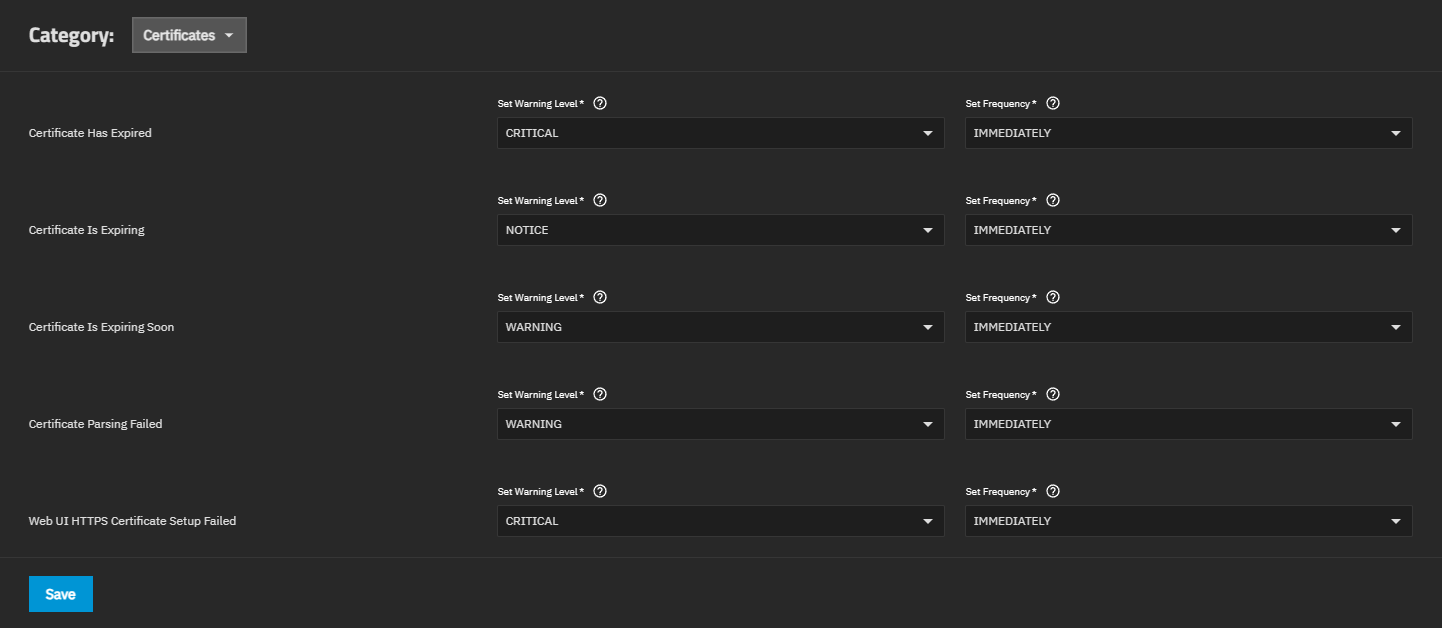This screenshot has height=628, width=1442.
Task: Click the Save button
Action: click(61, 594)
